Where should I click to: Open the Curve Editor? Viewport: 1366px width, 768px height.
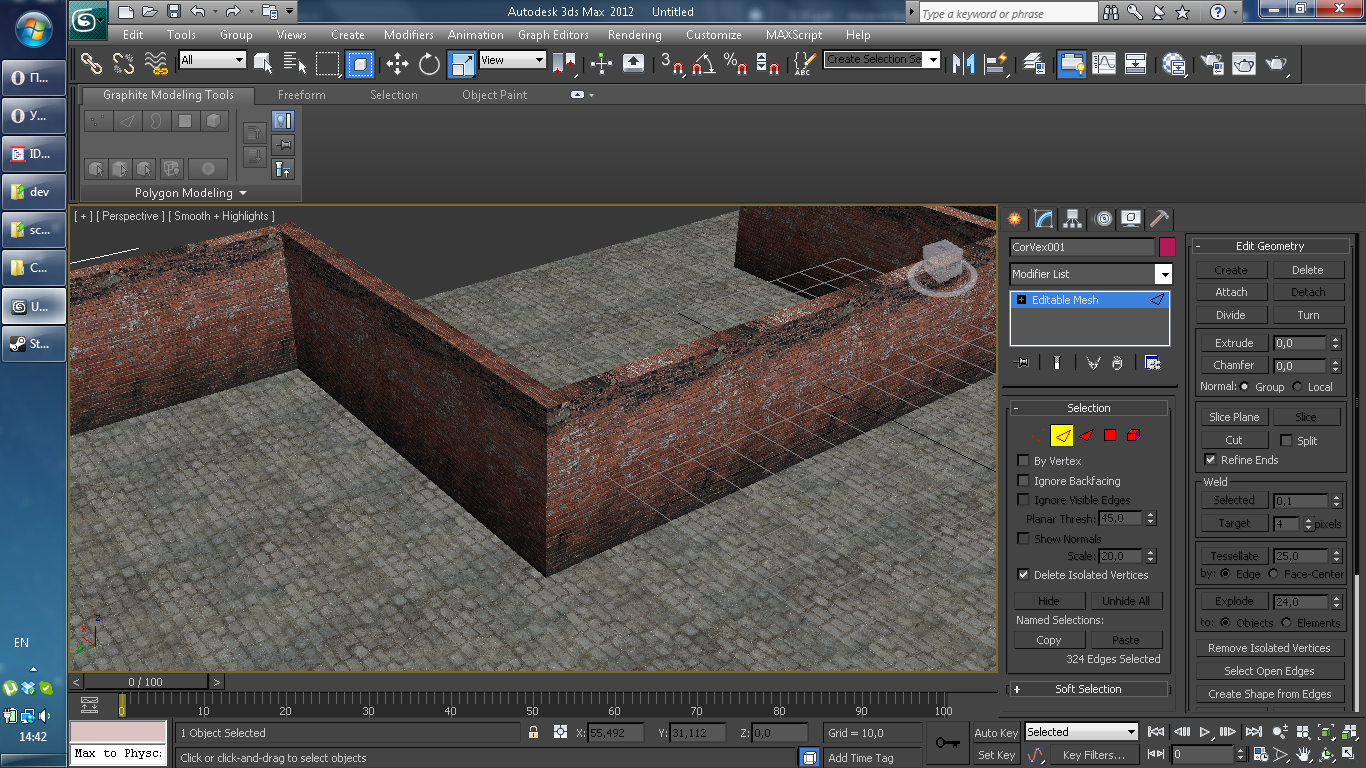1104,64
